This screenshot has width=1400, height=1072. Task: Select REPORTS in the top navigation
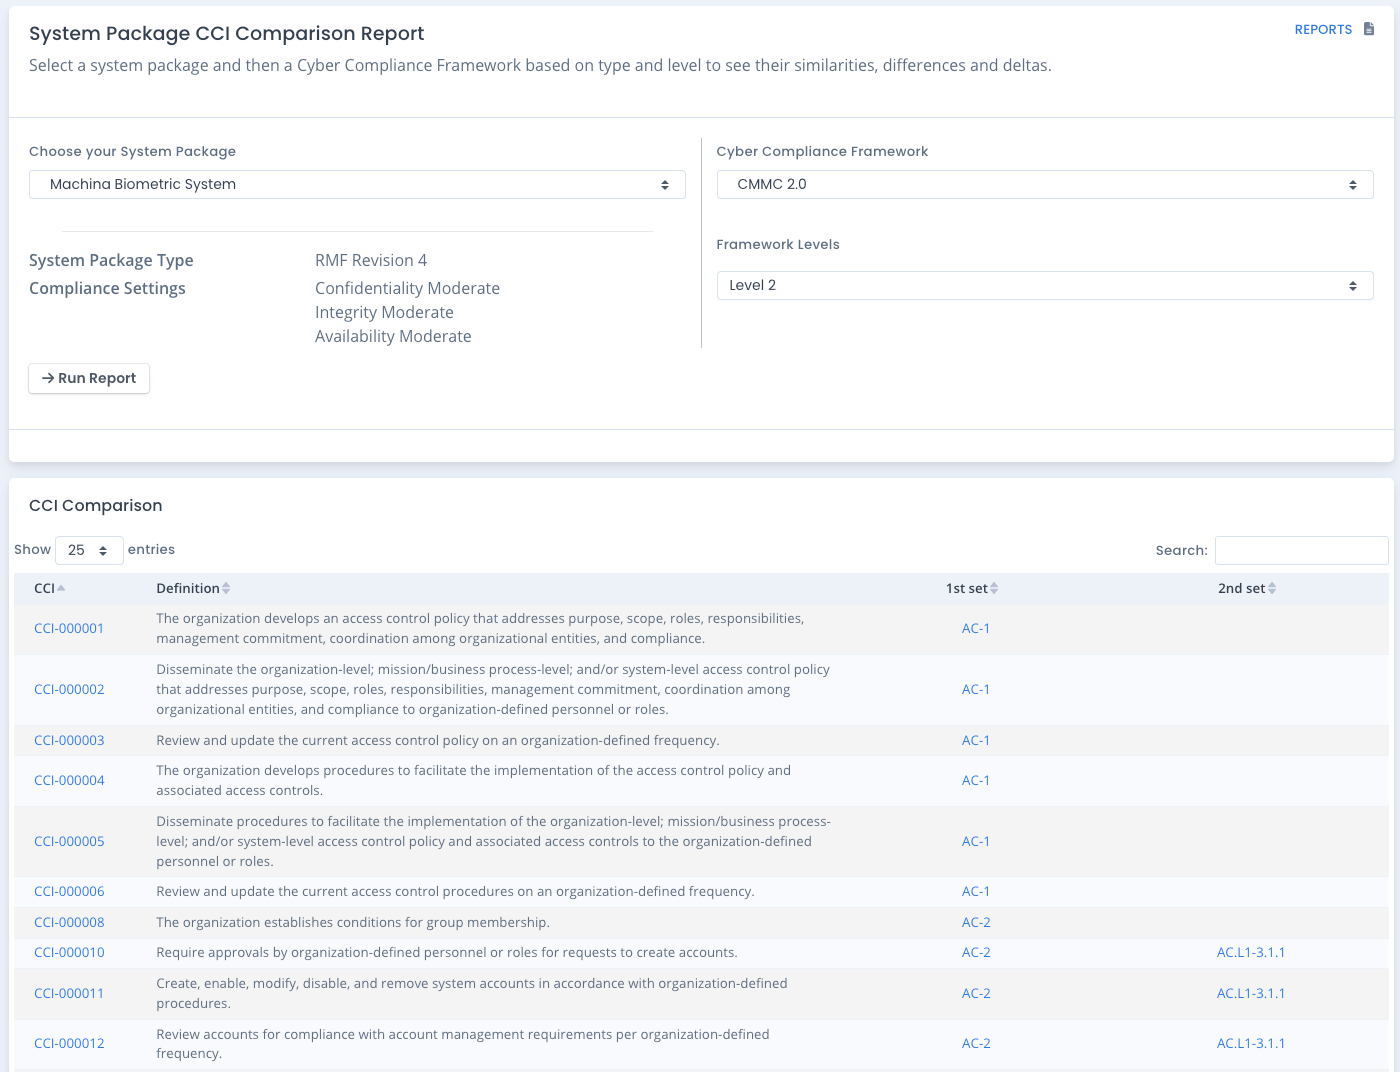(1324, 29)
